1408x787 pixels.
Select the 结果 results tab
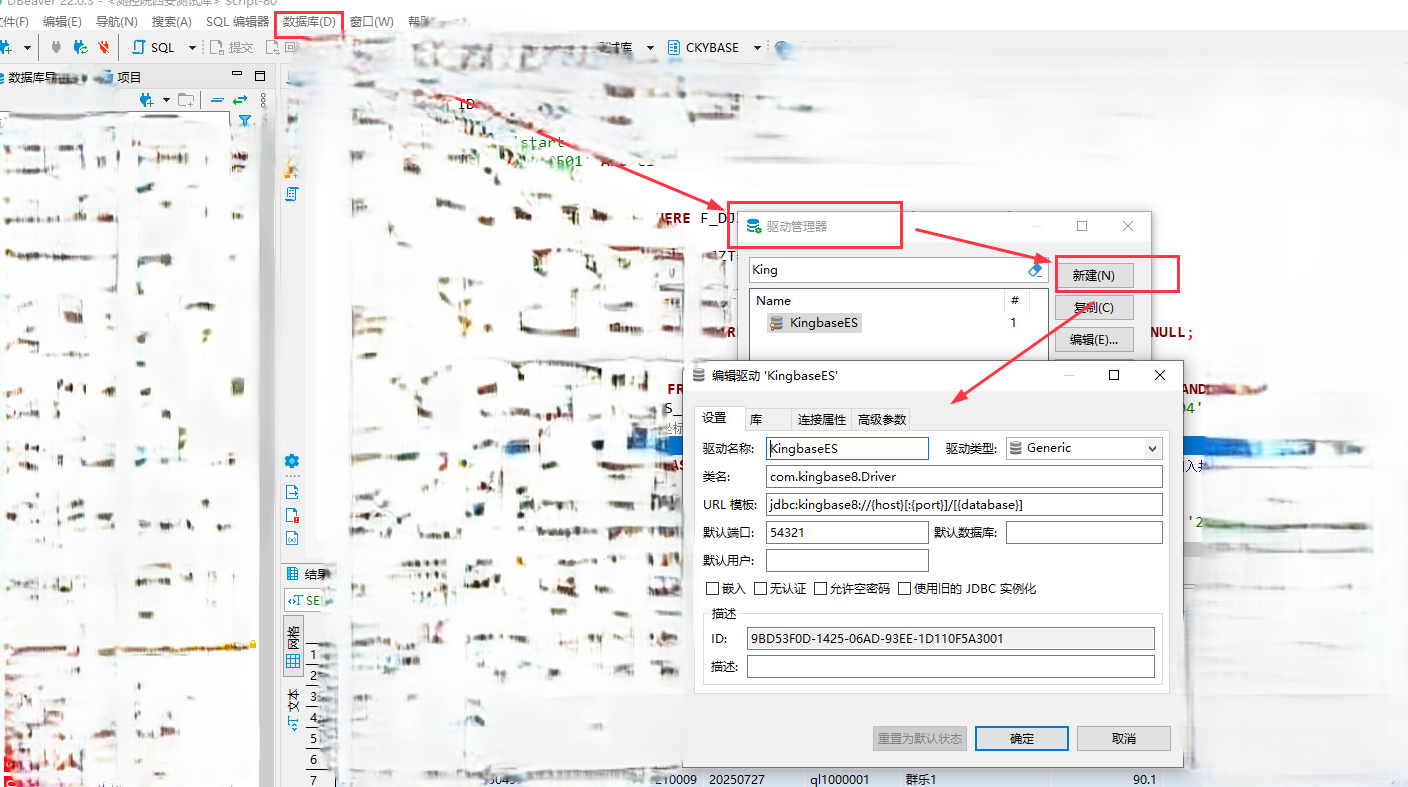(x=306, y=574)
